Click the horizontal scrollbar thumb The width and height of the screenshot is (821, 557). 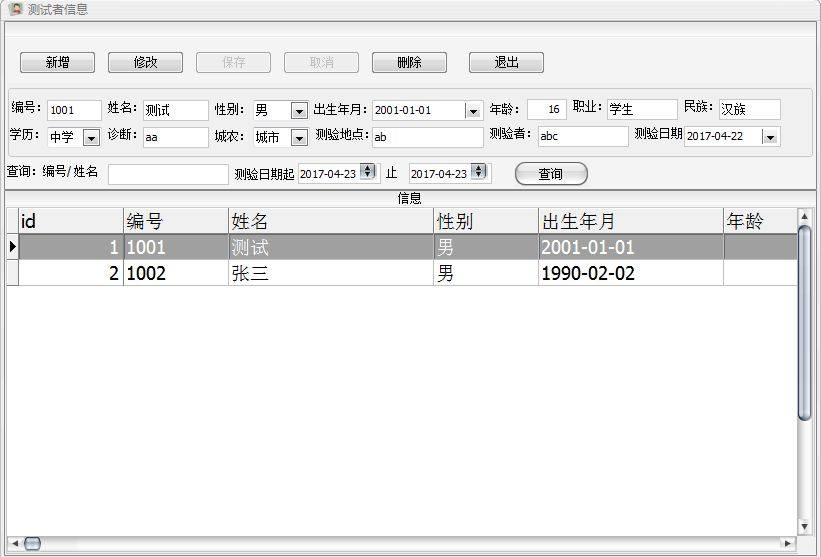(x=32, y=543)
